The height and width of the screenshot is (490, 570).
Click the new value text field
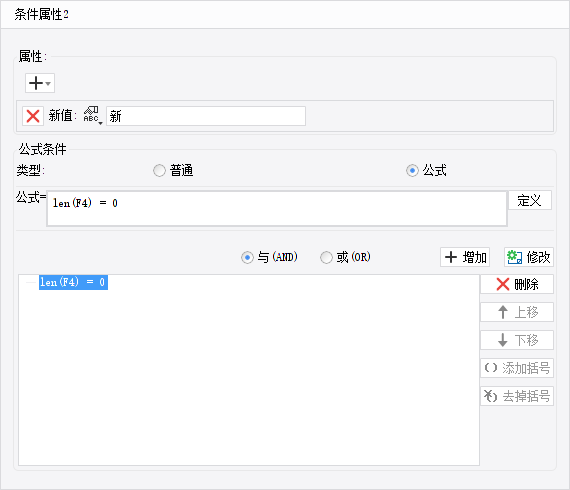(206, 116)
